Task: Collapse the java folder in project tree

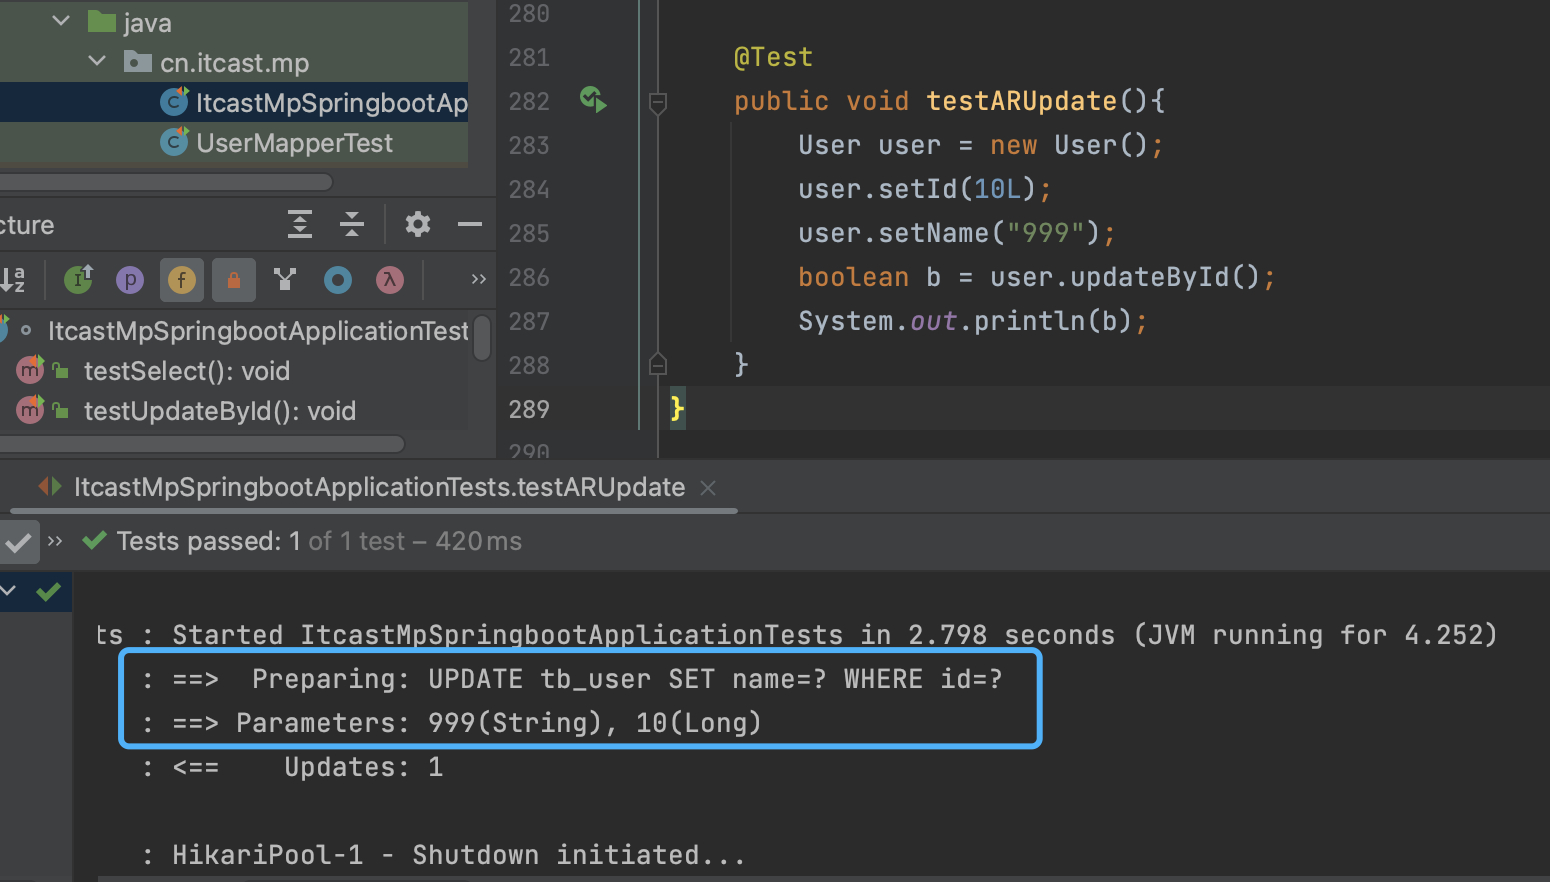Action: click(61, 21)
